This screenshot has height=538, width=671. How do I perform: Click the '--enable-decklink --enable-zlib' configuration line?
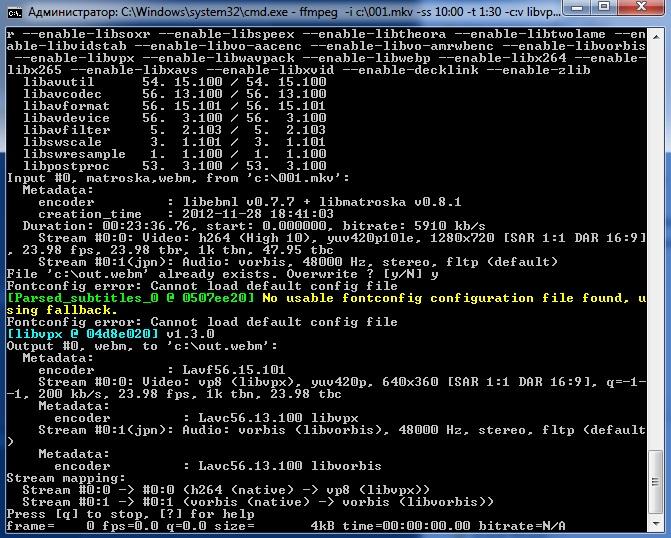tap(299, 70)
